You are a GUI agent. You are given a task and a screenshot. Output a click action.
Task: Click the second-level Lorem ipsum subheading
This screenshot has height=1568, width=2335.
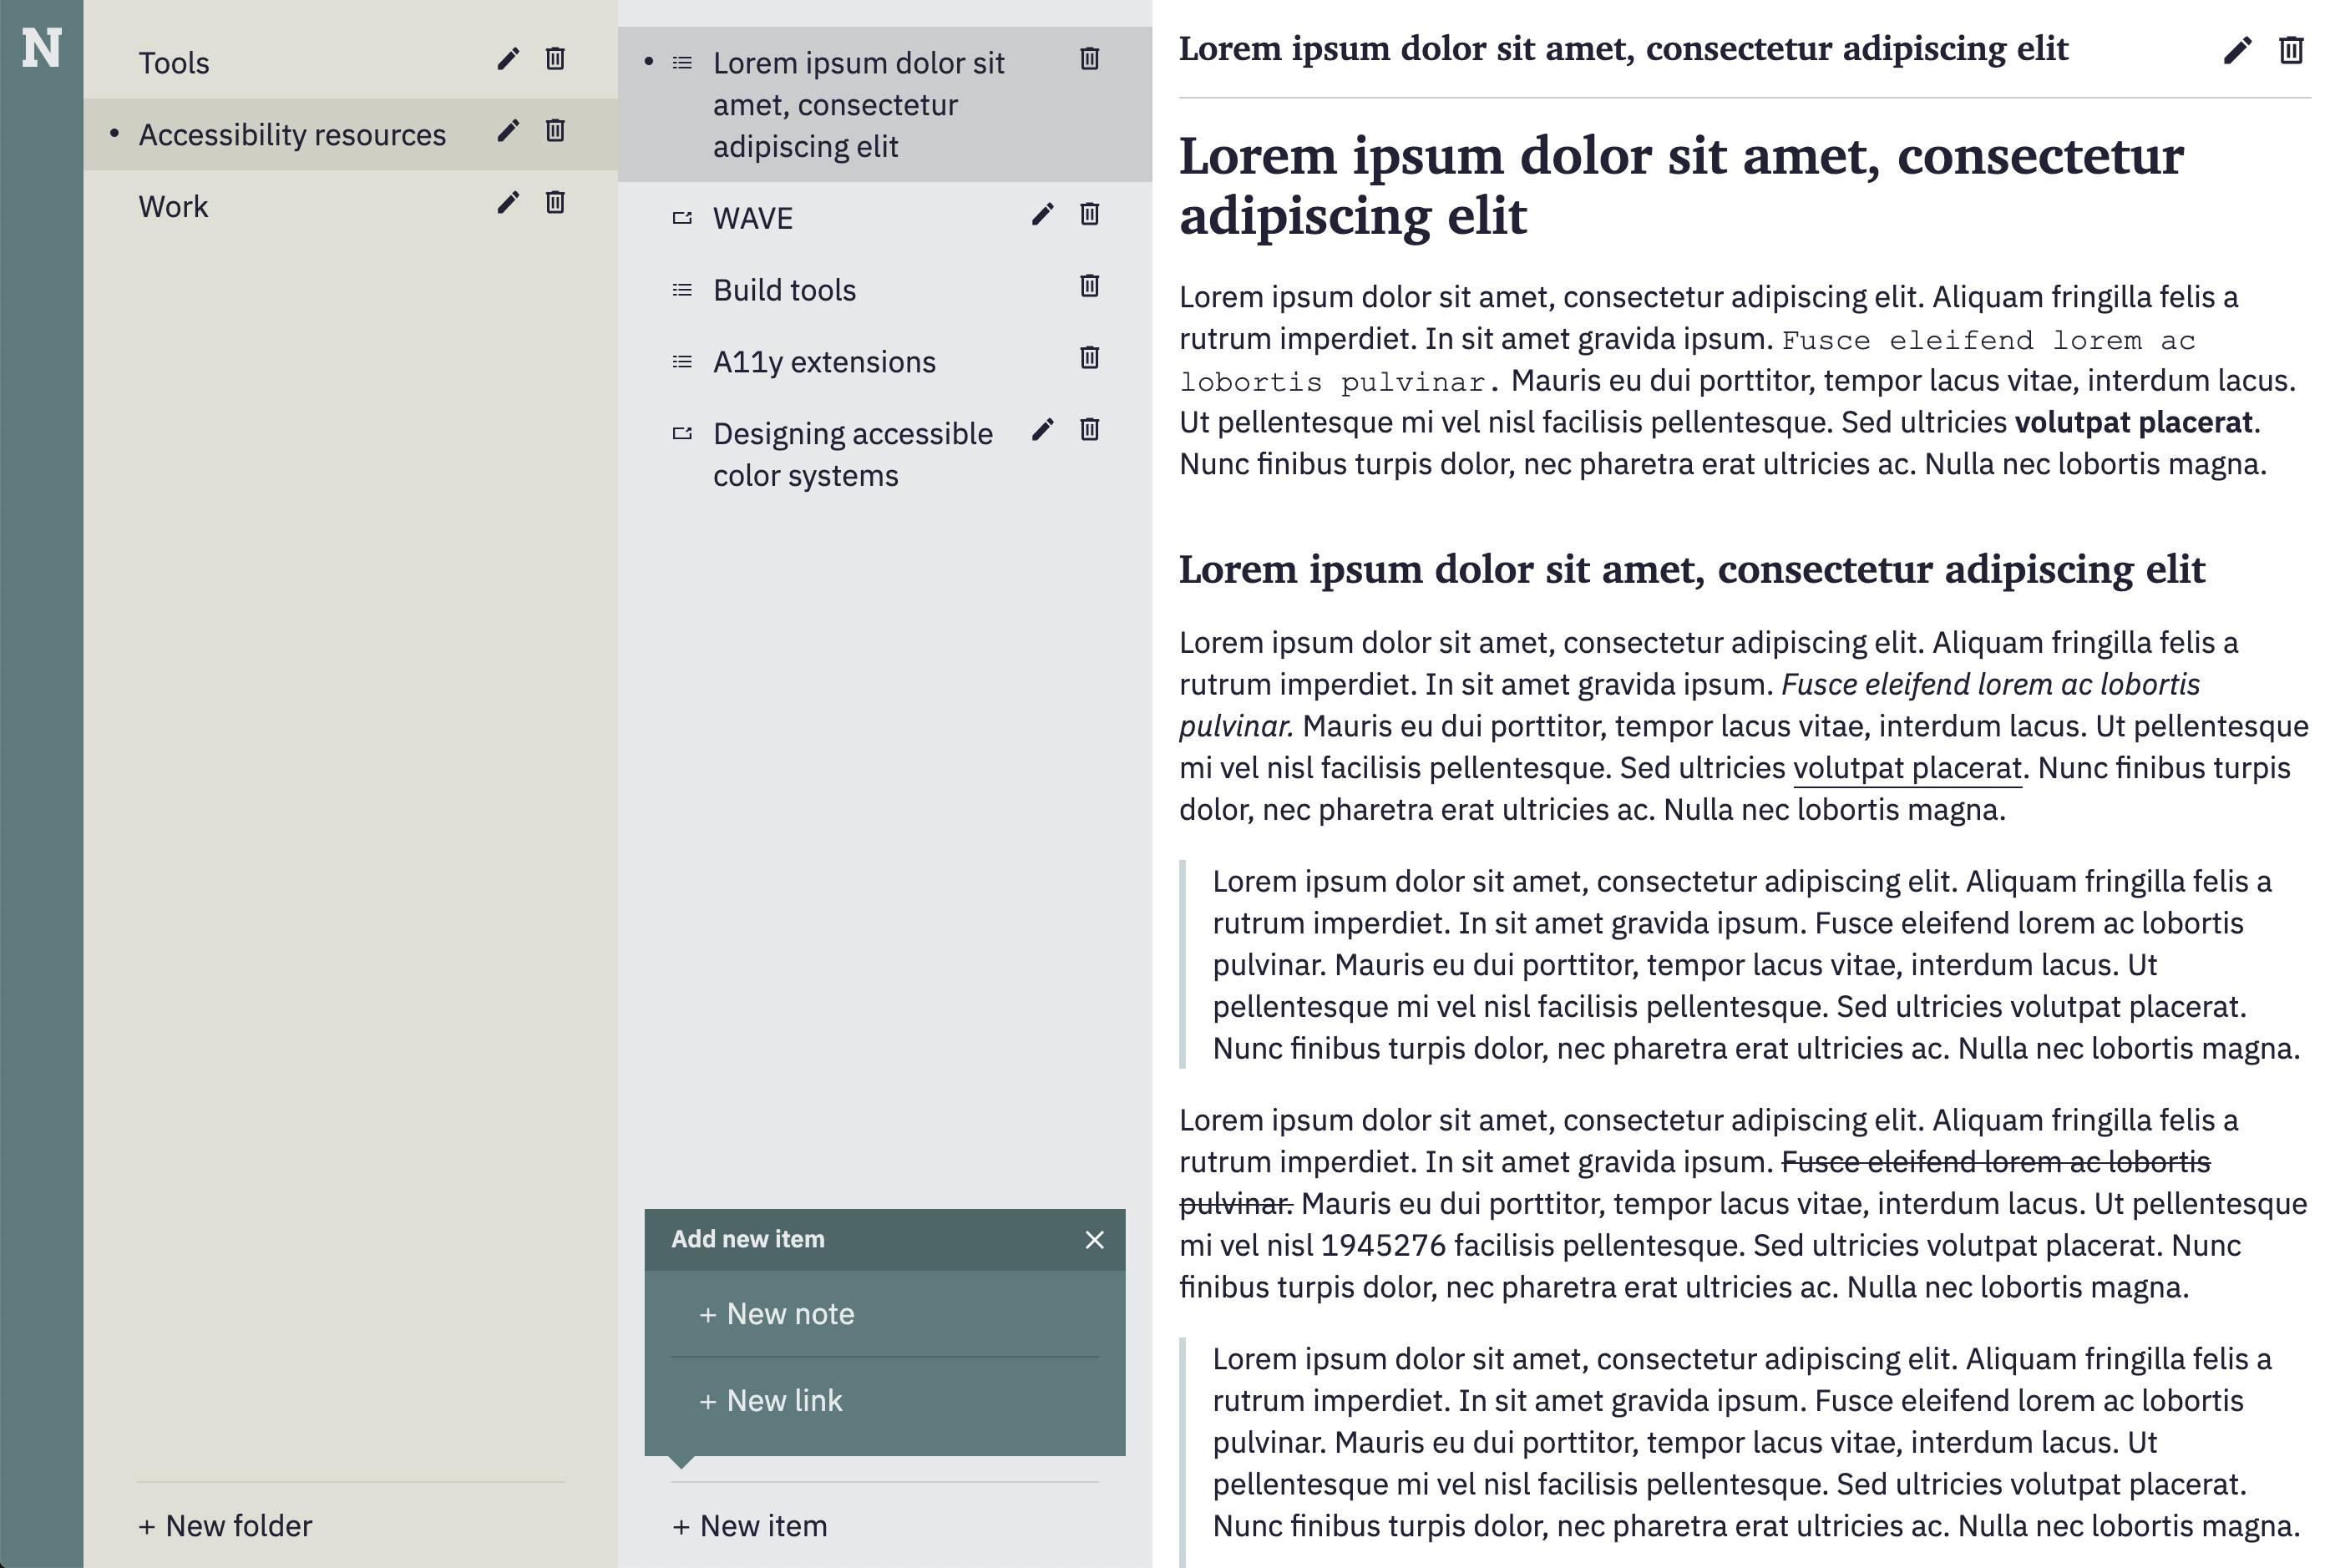tap(1691, 570)
